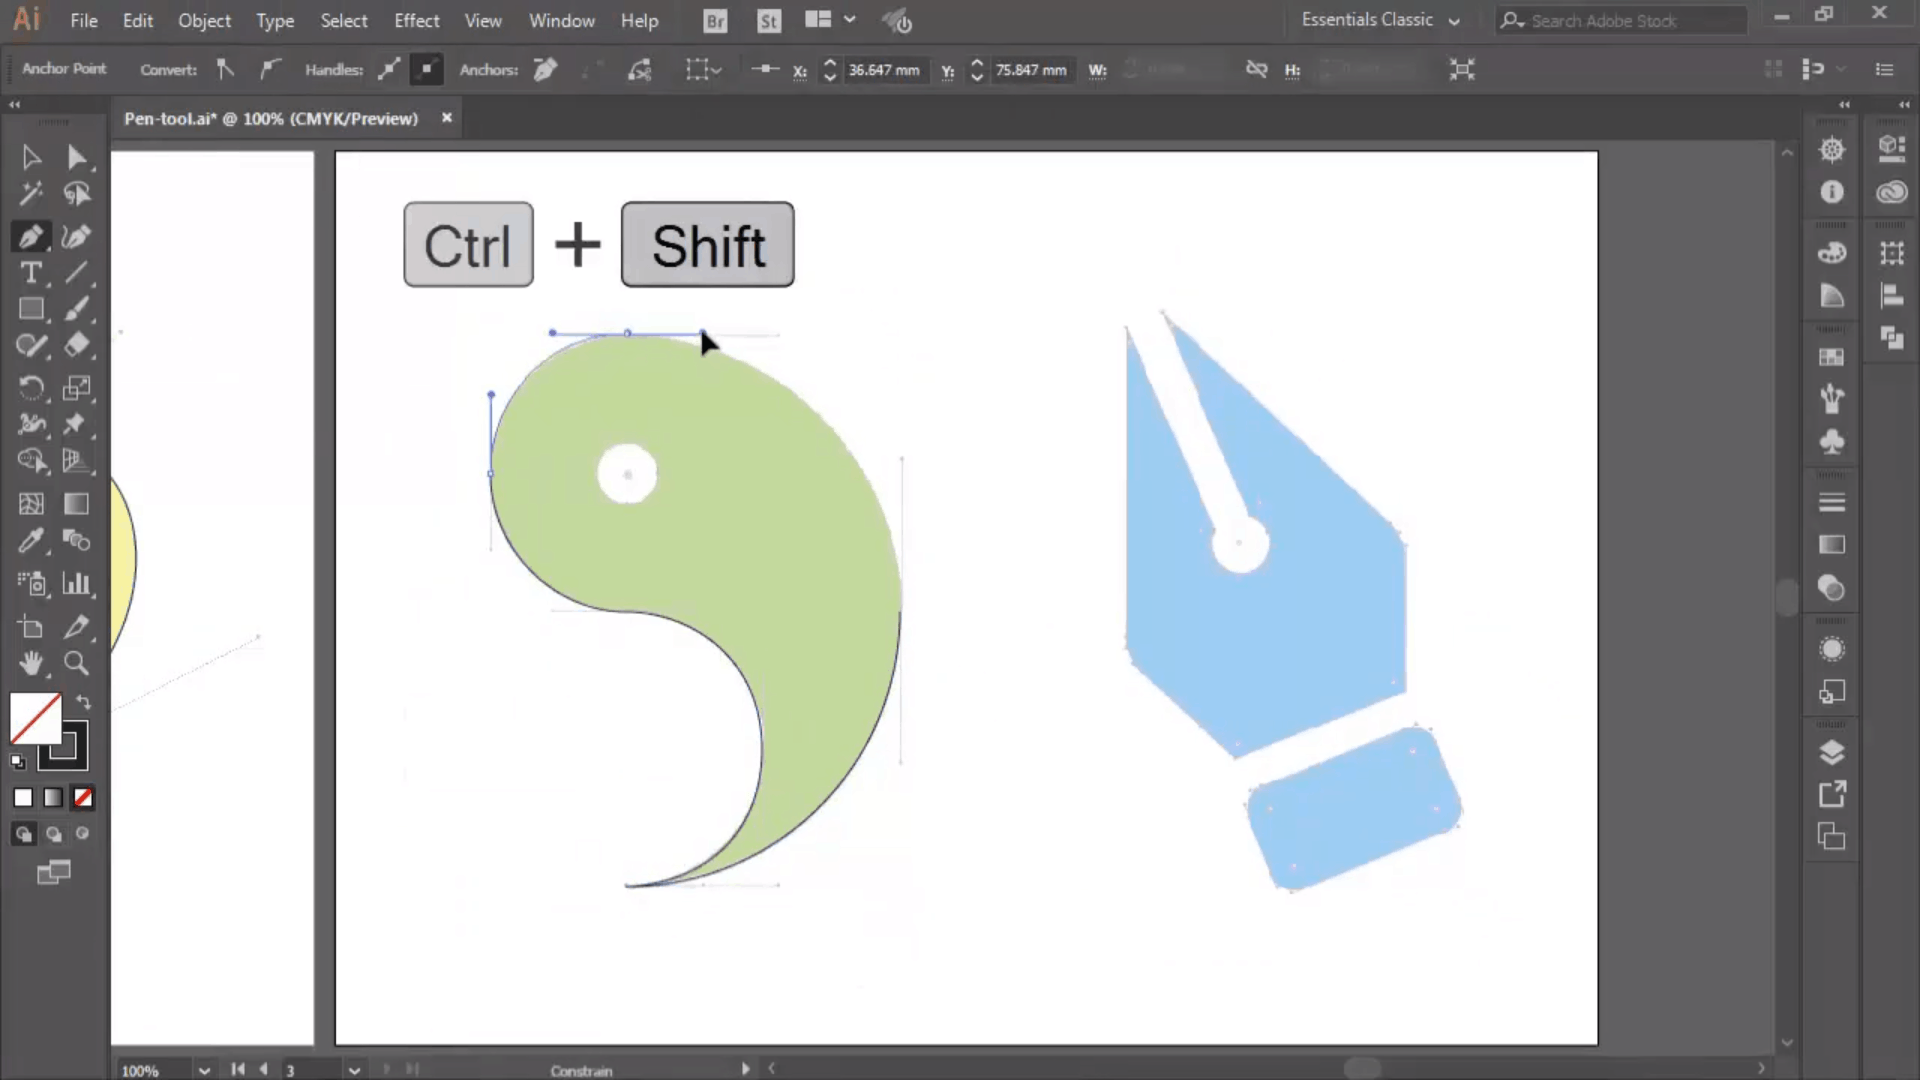Select the Artboard tool

pos(31,627)
